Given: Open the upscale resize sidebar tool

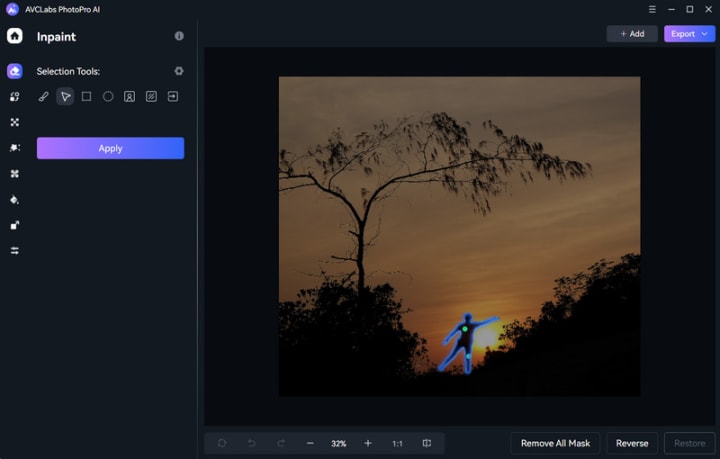Looking at the screenshot, I should pos(15,225).
